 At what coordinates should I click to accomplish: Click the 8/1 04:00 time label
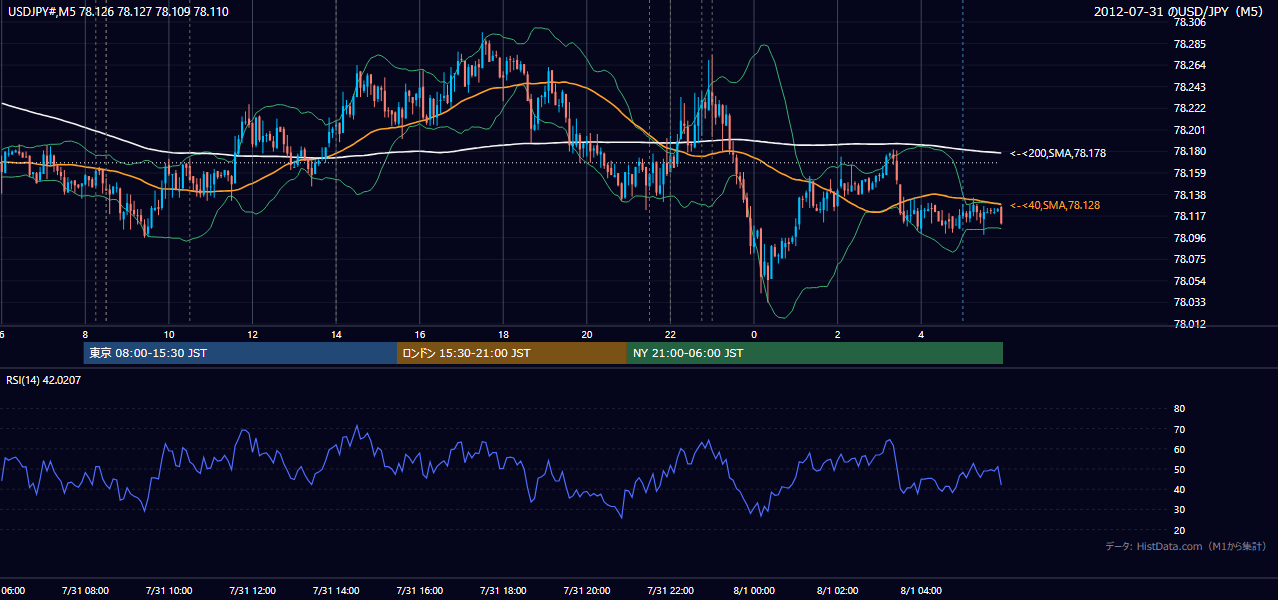click(921, 591)
